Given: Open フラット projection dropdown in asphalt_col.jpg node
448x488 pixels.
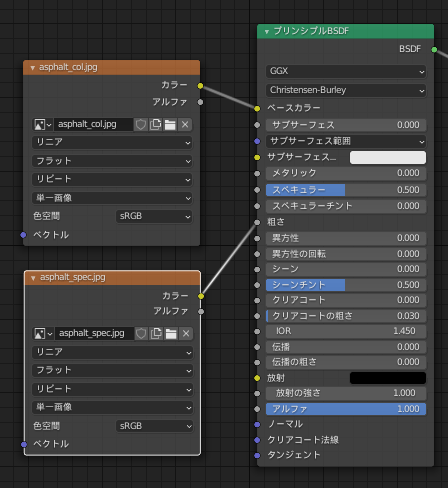Looking at the screenshot, I should coord(112,161).
